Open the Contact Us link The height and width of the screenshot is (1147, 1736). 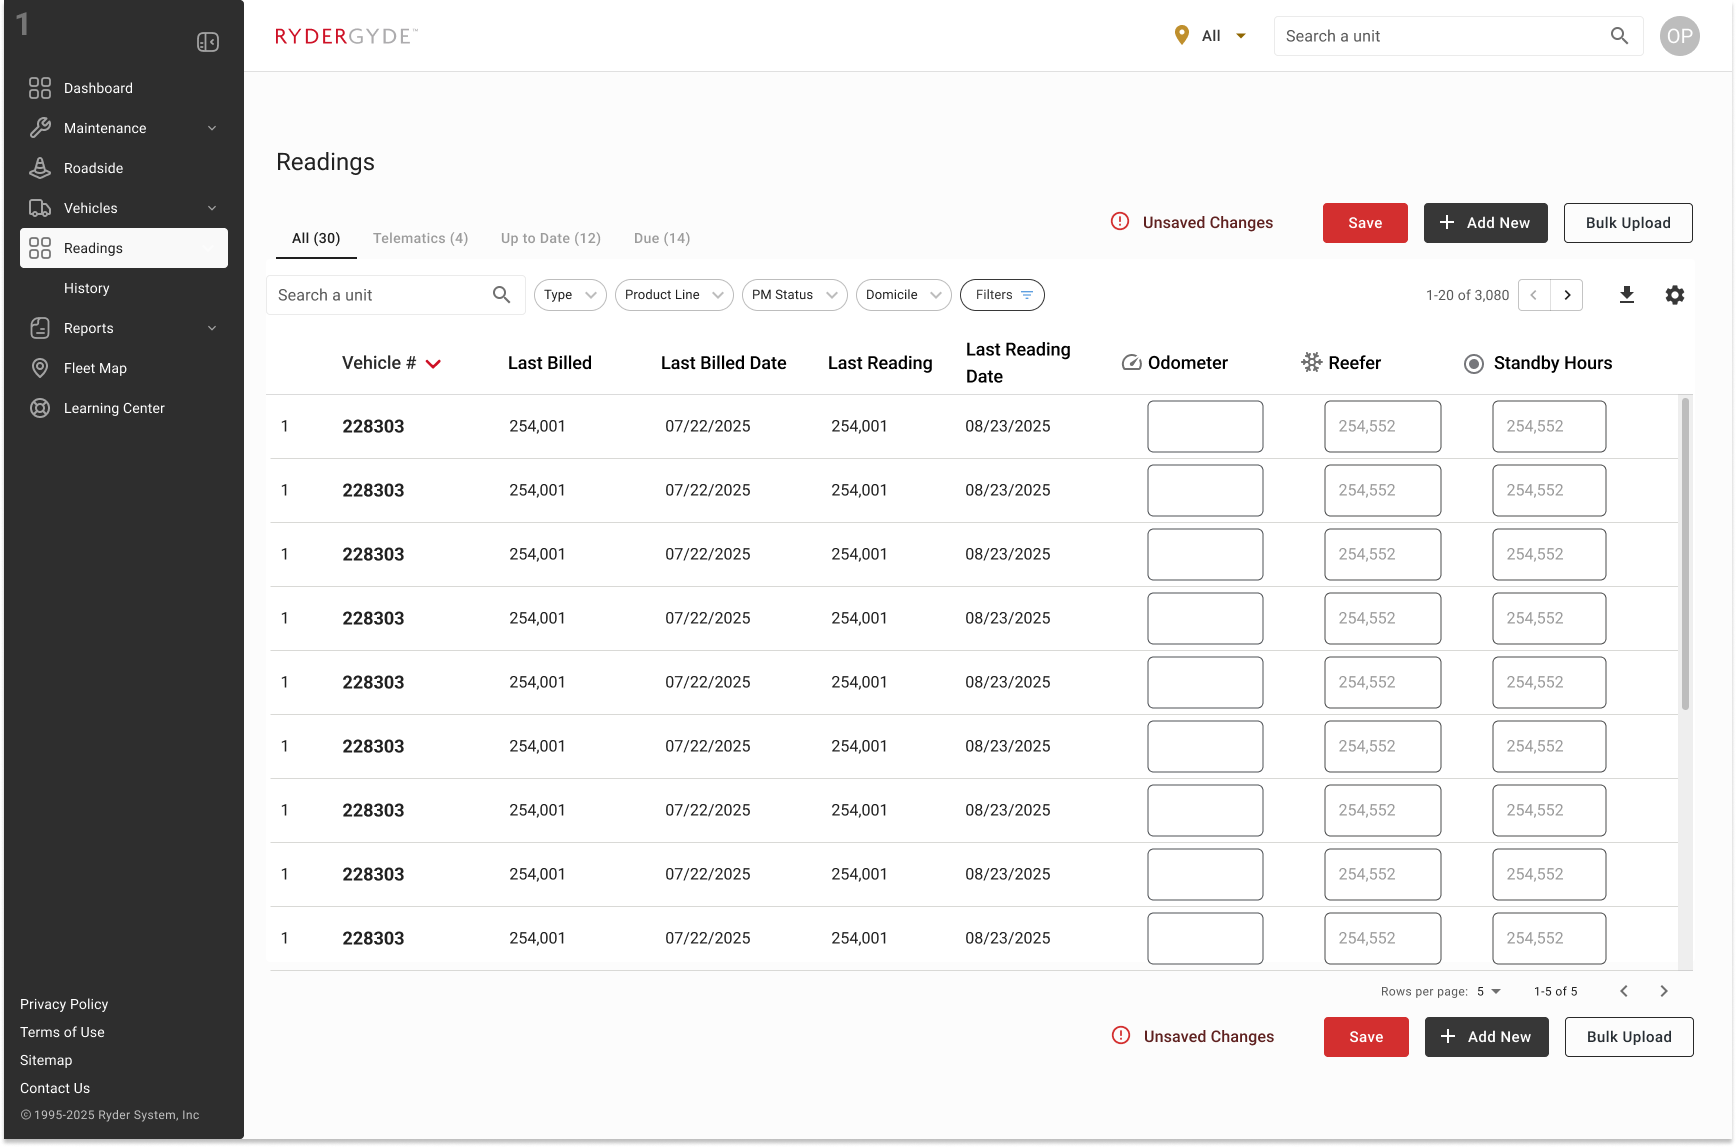coord(55,1088)
